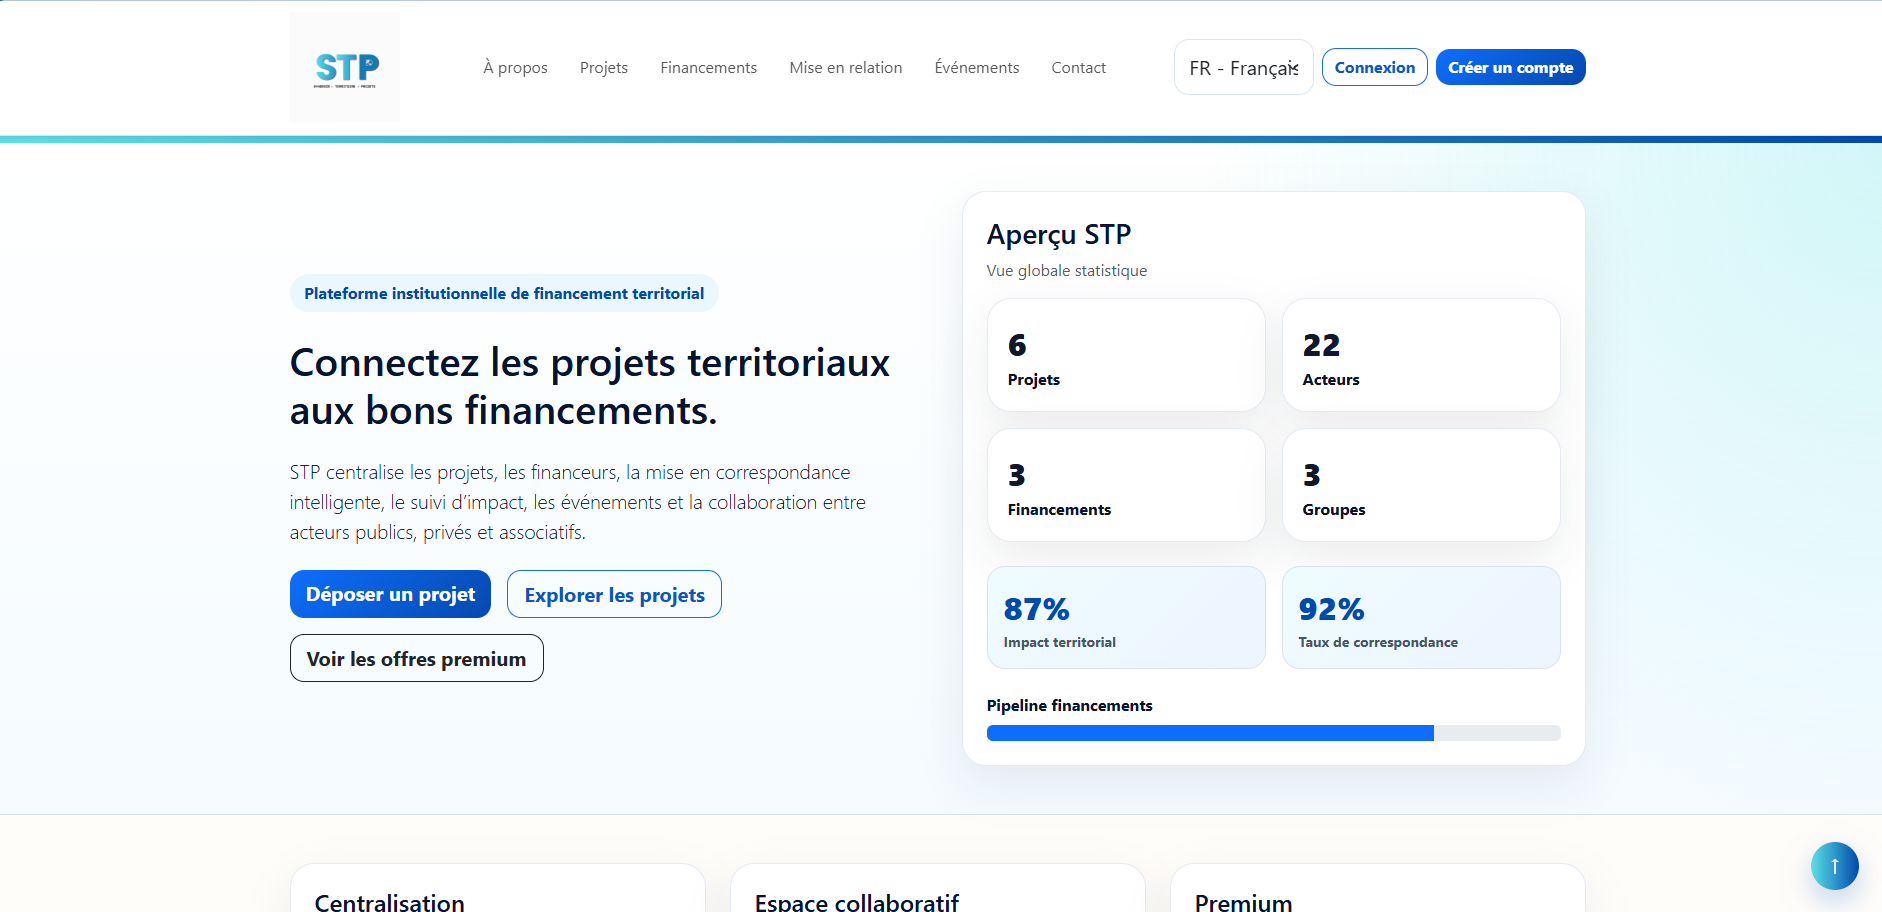Open the Contact page link
This screenshot has height=912, width=1882.
[1078, 67]
